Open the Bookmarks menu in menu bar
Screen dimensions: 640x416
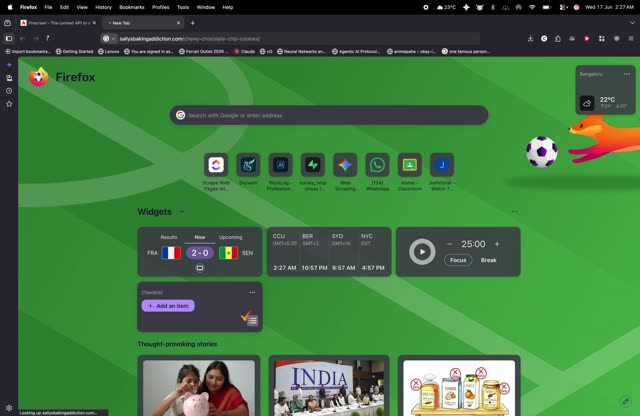131,7
